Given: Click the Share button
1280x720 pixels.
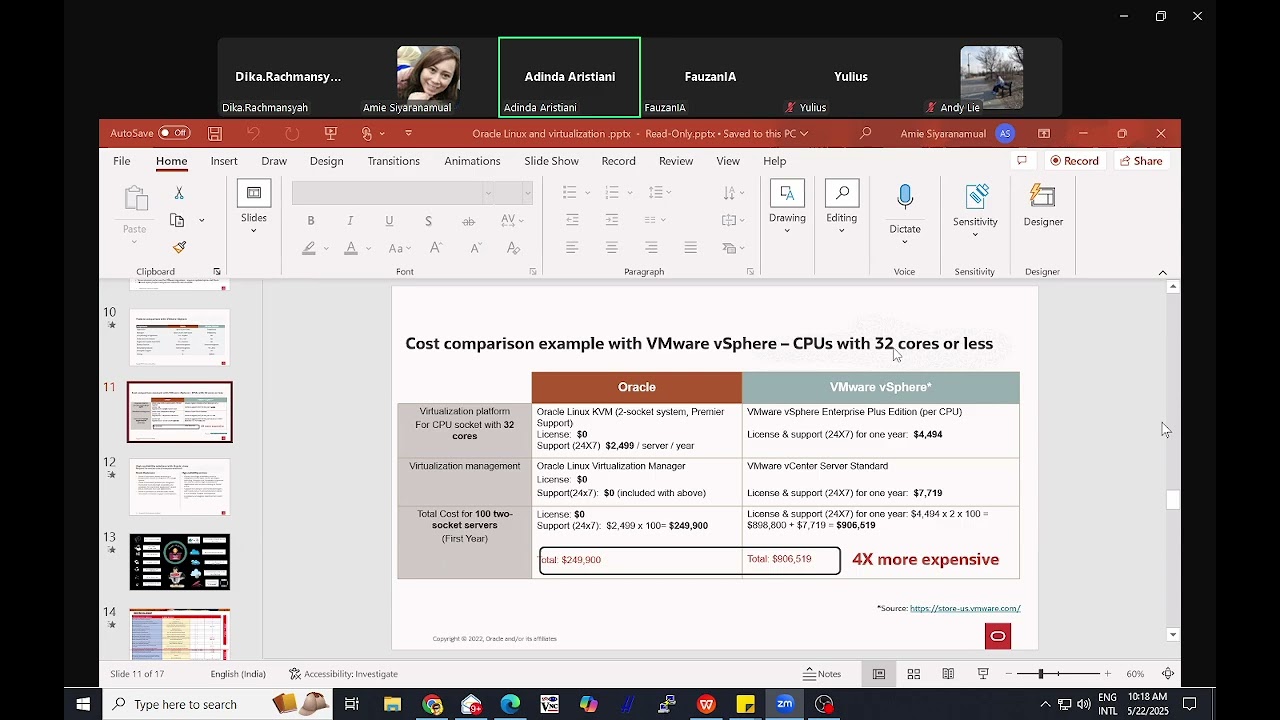Looking at the screenshot, I should (x=1141, y=161).
